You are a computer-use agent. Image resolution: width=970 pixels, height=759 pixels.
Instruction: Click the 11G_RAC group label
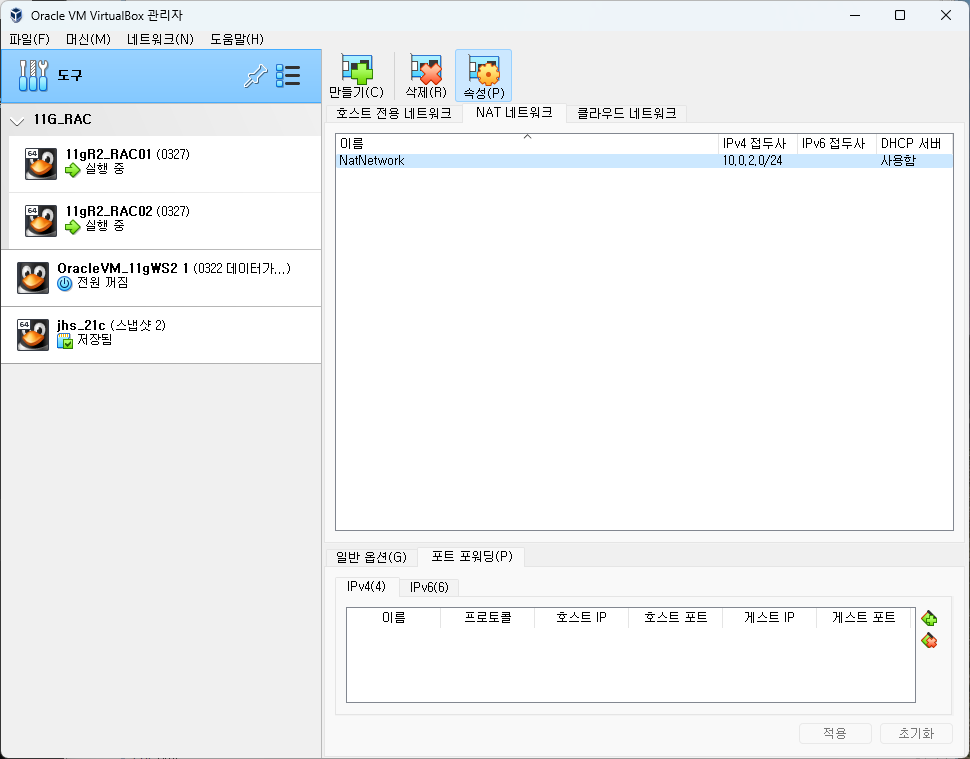62,119
